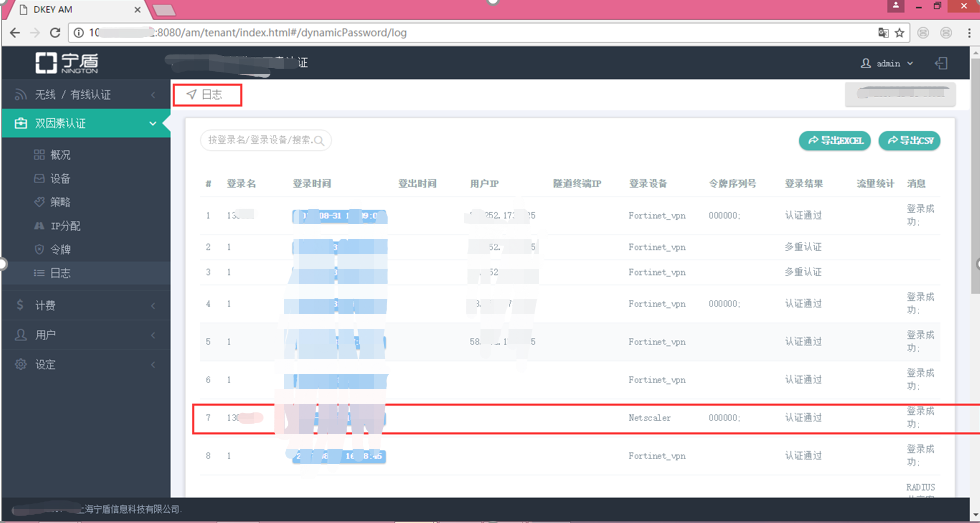Click Fortinet_vpn device in row 8

click(657, 456)
